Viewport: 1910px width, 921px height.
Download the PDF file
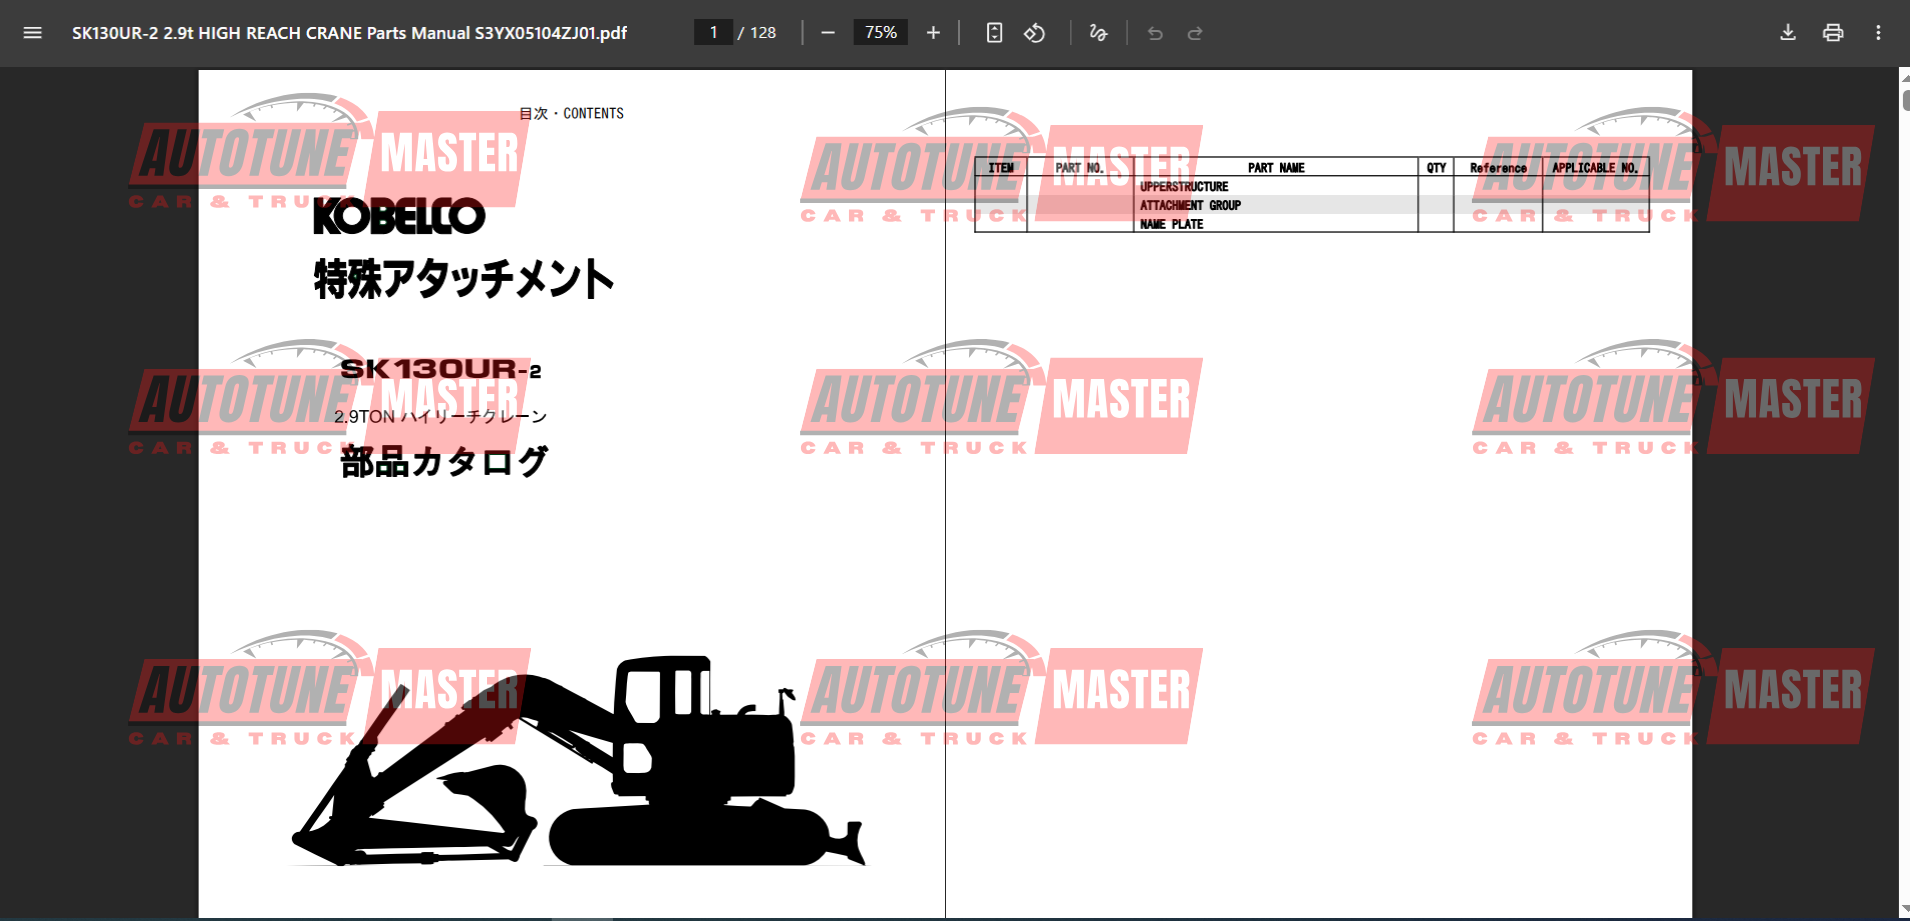tap(1788, 33)
